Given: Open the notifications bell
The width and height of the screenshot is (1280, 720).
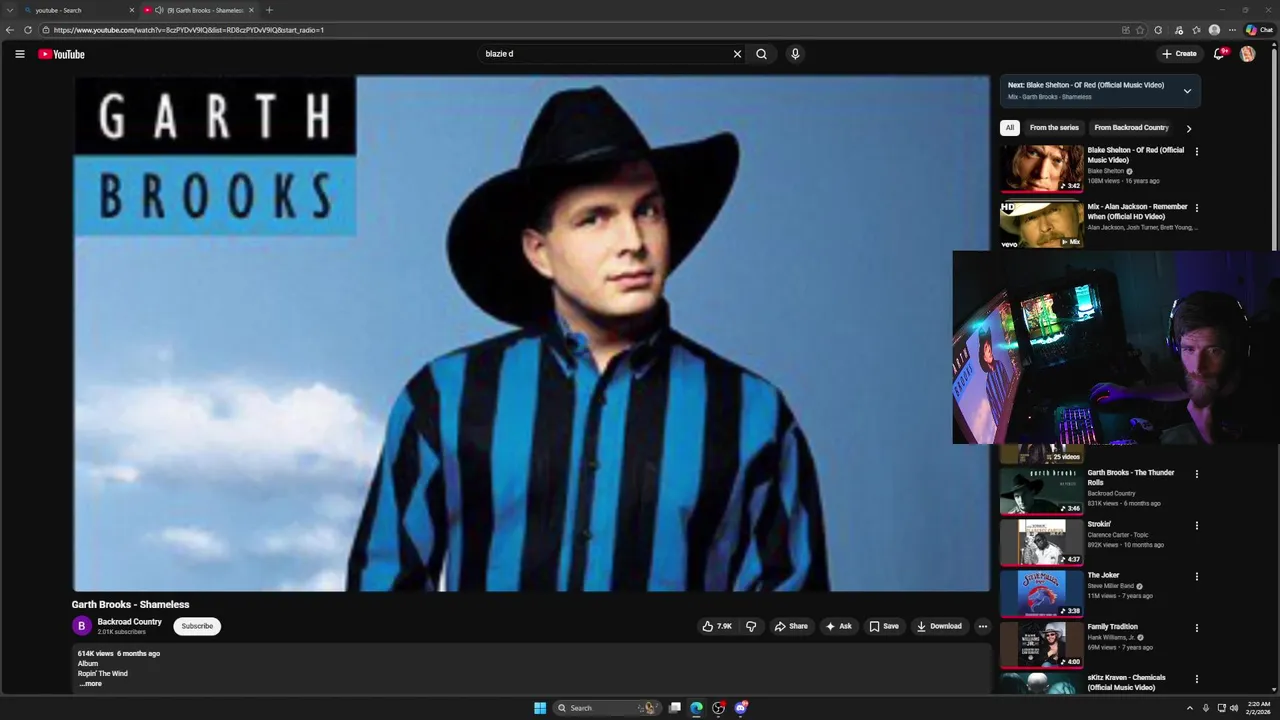Looking at the screenshot, I should tap(1219, 54).
